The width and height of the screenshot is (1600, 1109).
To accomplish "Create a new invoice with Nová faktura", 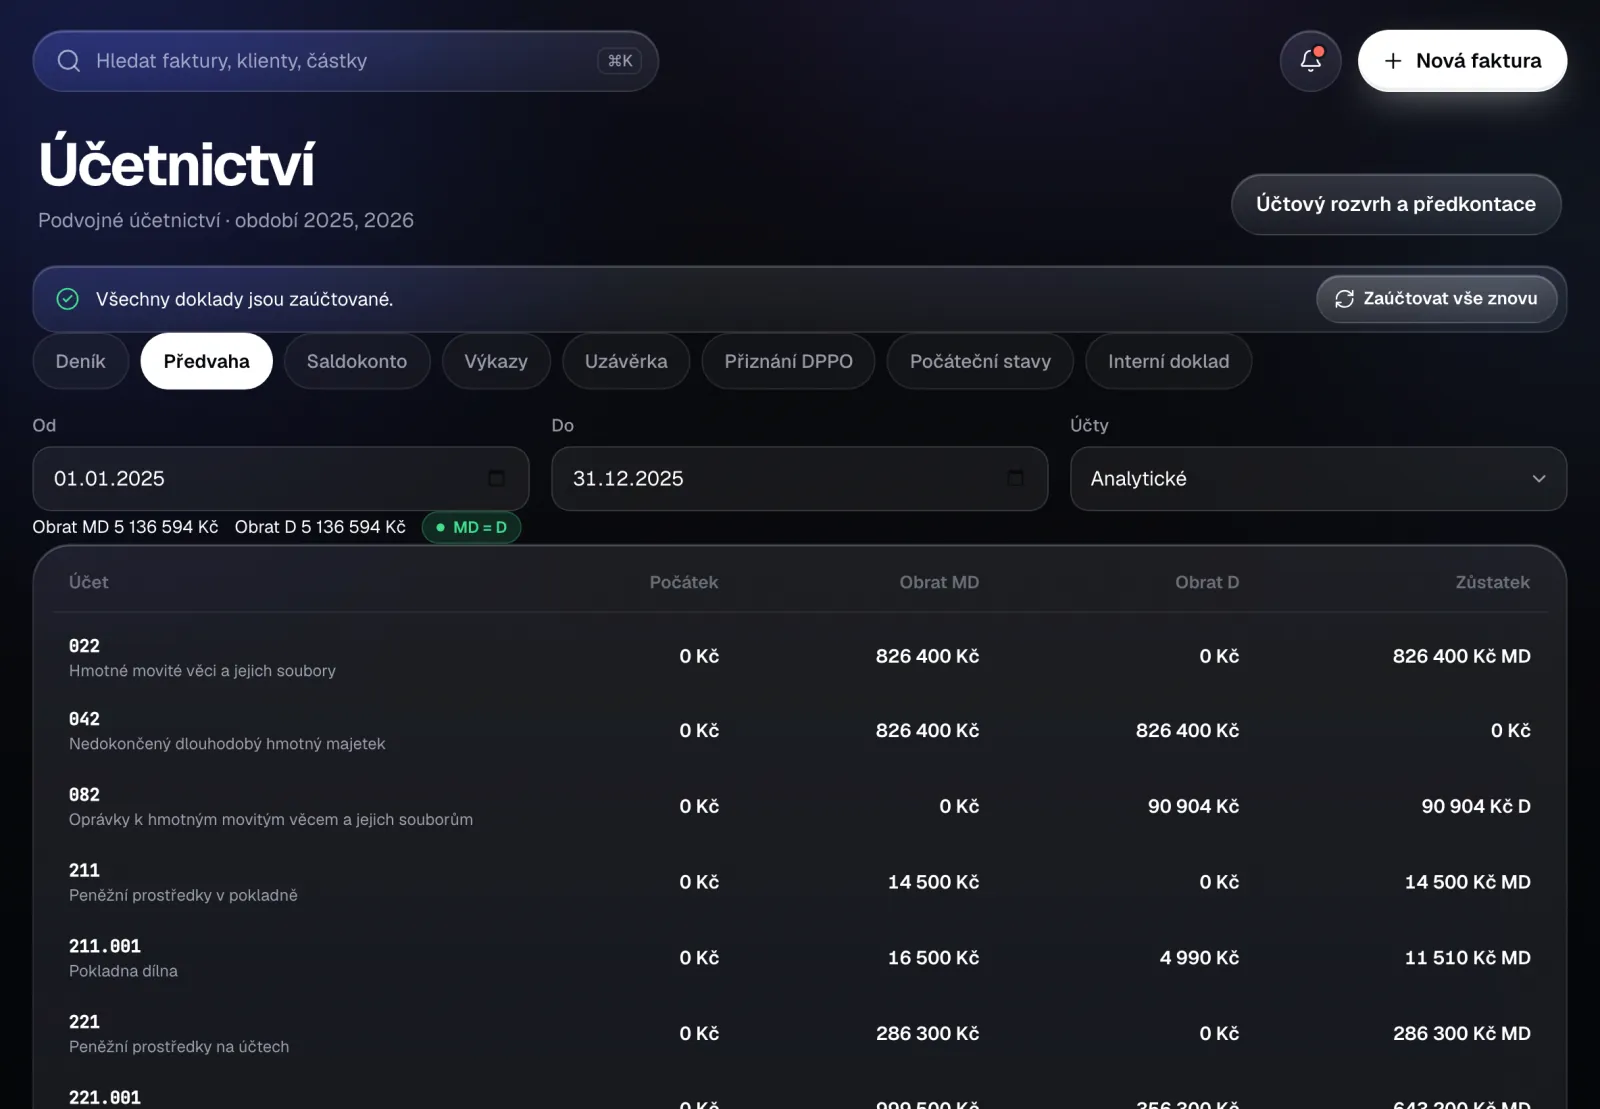I will pyautogui.click(x=1462, y=61).
